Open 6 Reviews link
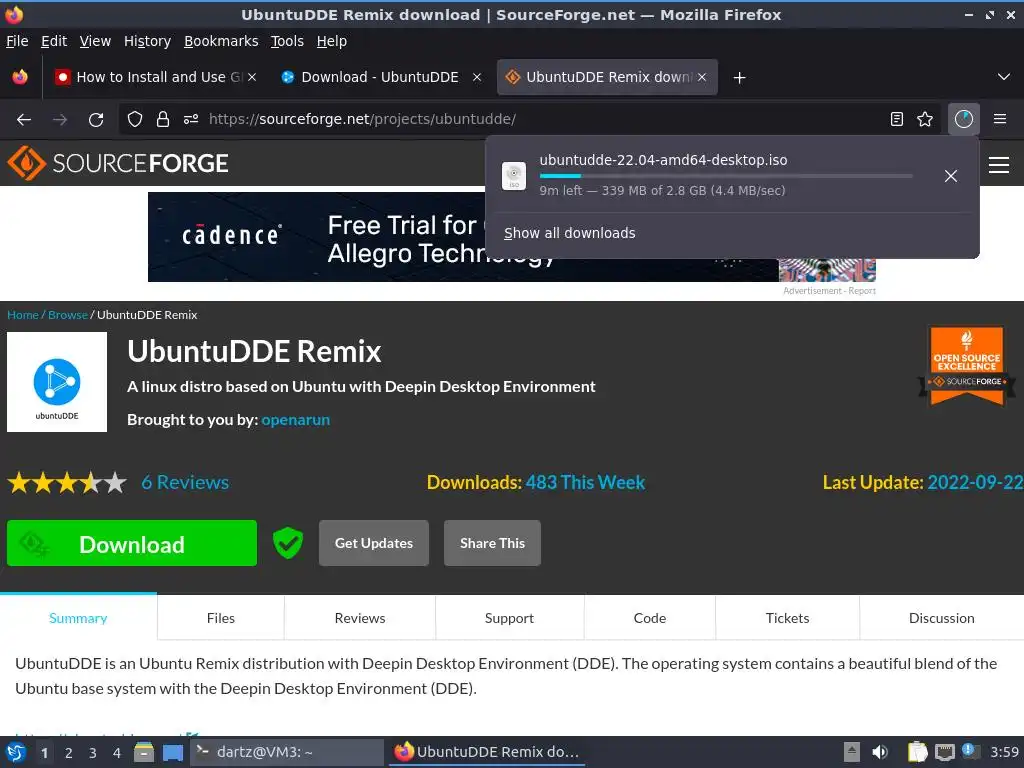Screen dimensions: 1024x768 click(x=185, y=482)
